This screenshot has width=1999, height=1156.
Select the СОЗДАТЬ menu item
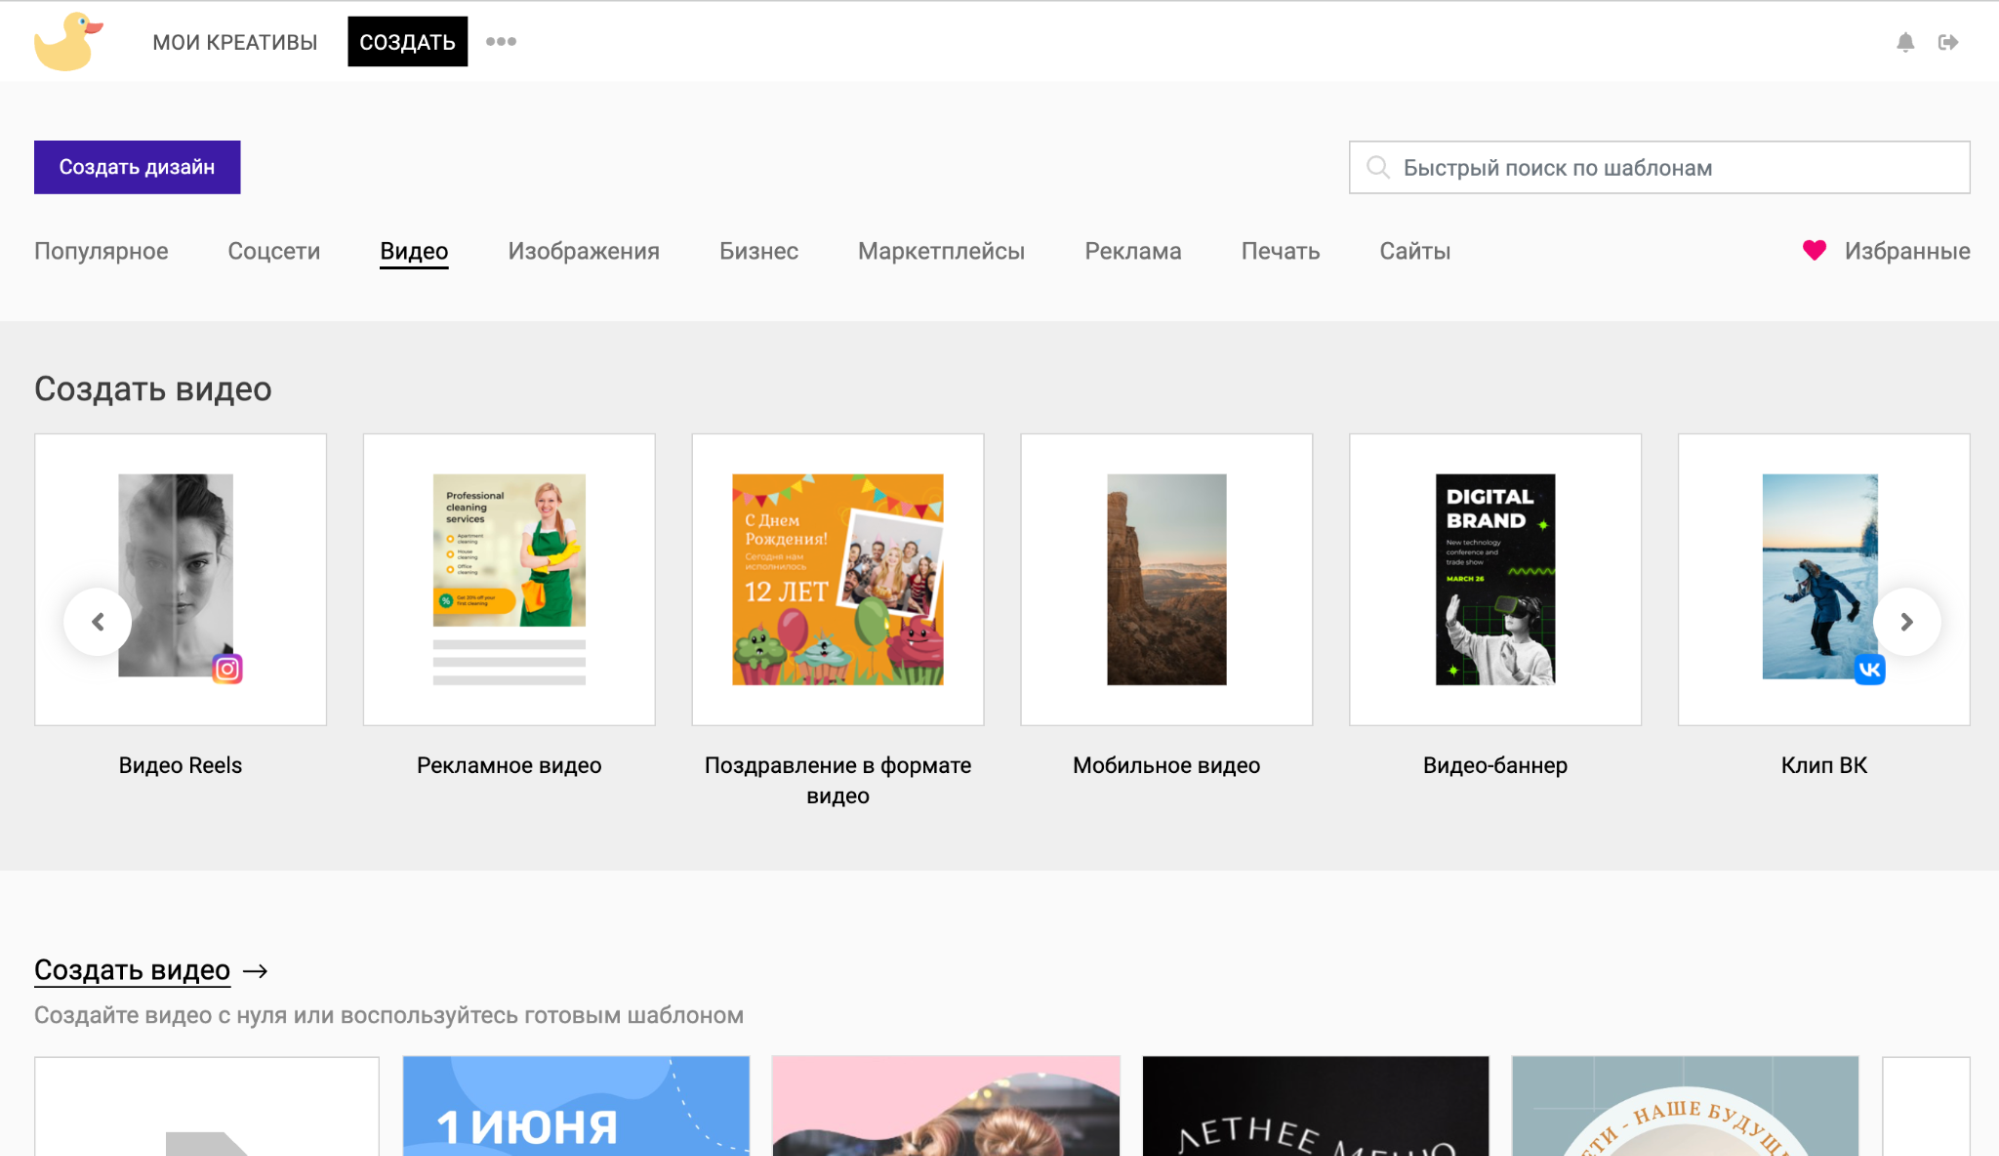pyautogui.click(x=407, y=42)
